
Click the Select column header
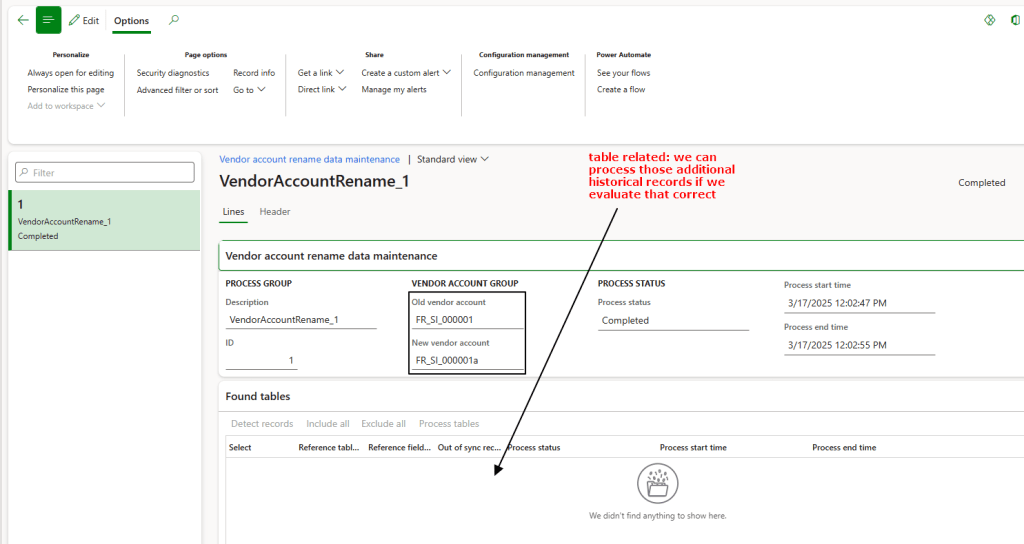pyautogui.click(x=240, y=447)
